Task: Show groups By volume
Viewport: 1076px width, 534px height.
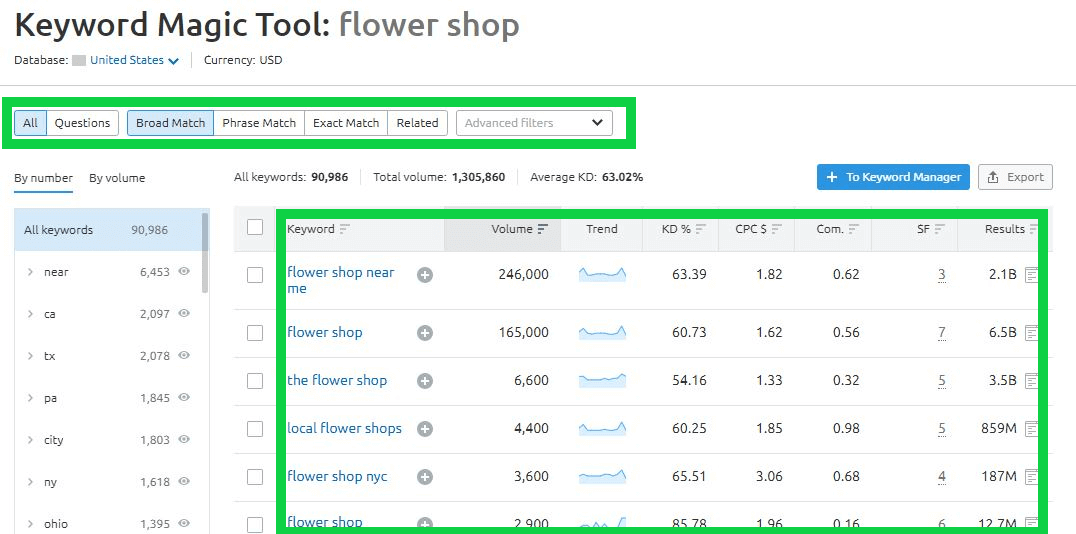Action: pos(117,178)
